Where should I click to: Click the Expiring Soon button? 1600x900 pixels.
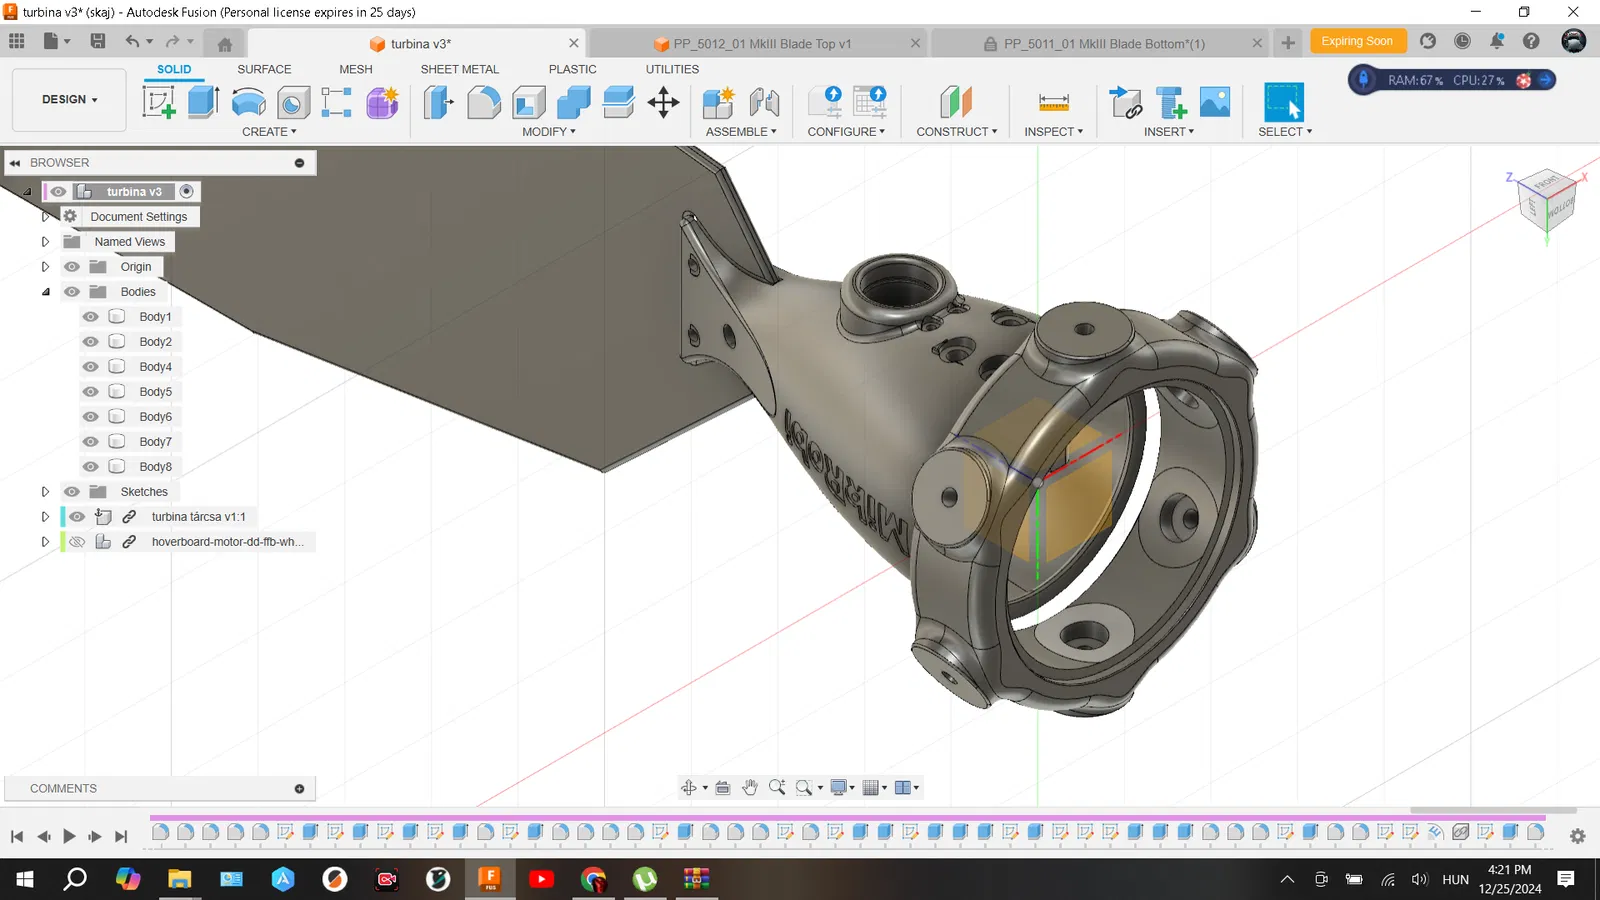(x=1356, y=41)
